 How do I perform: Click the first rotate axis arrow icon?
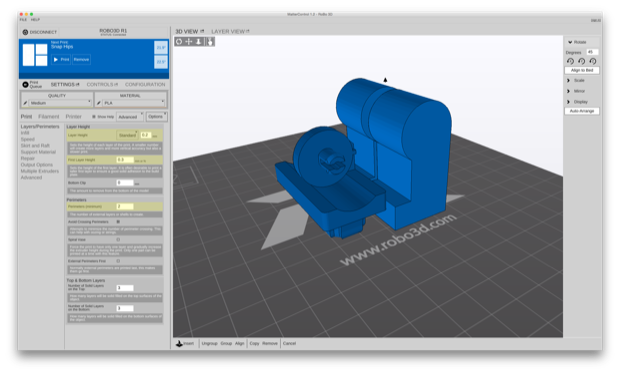(570, 61)
